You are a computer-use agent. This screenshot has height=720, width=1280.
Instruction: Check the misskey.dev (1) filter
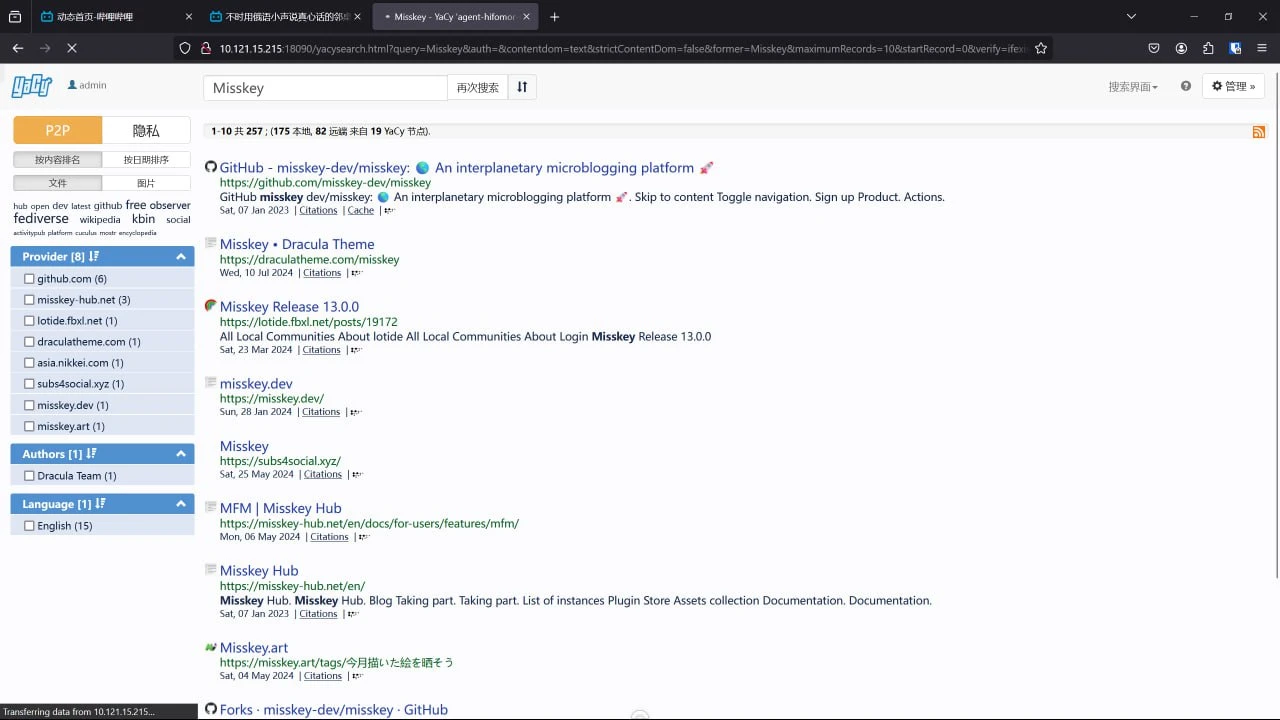[x=29, y=405]
